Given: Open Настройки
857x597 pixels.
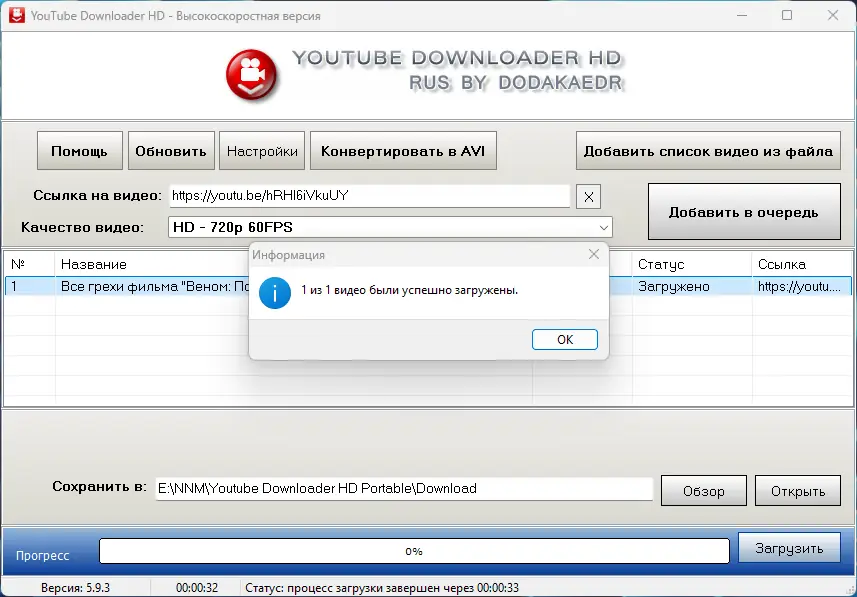Looking at the screenshot, I should click(261, 150).
